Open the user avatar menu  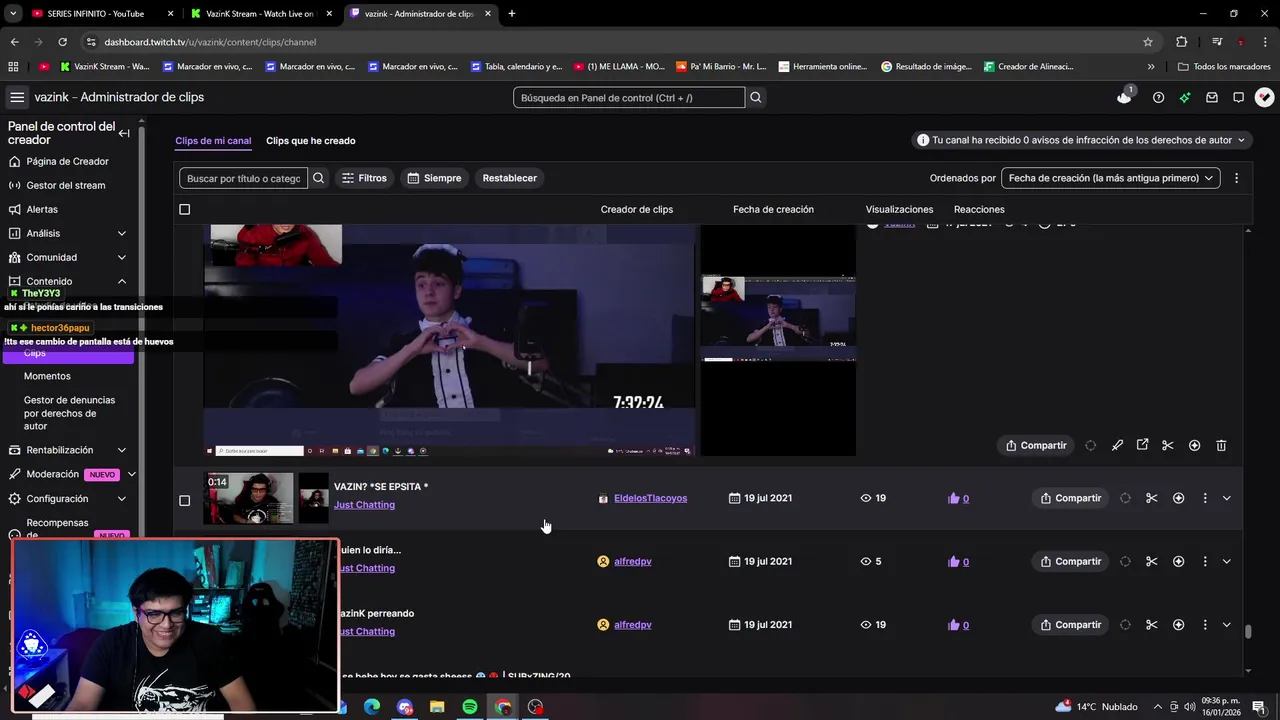click(1264, 97)
